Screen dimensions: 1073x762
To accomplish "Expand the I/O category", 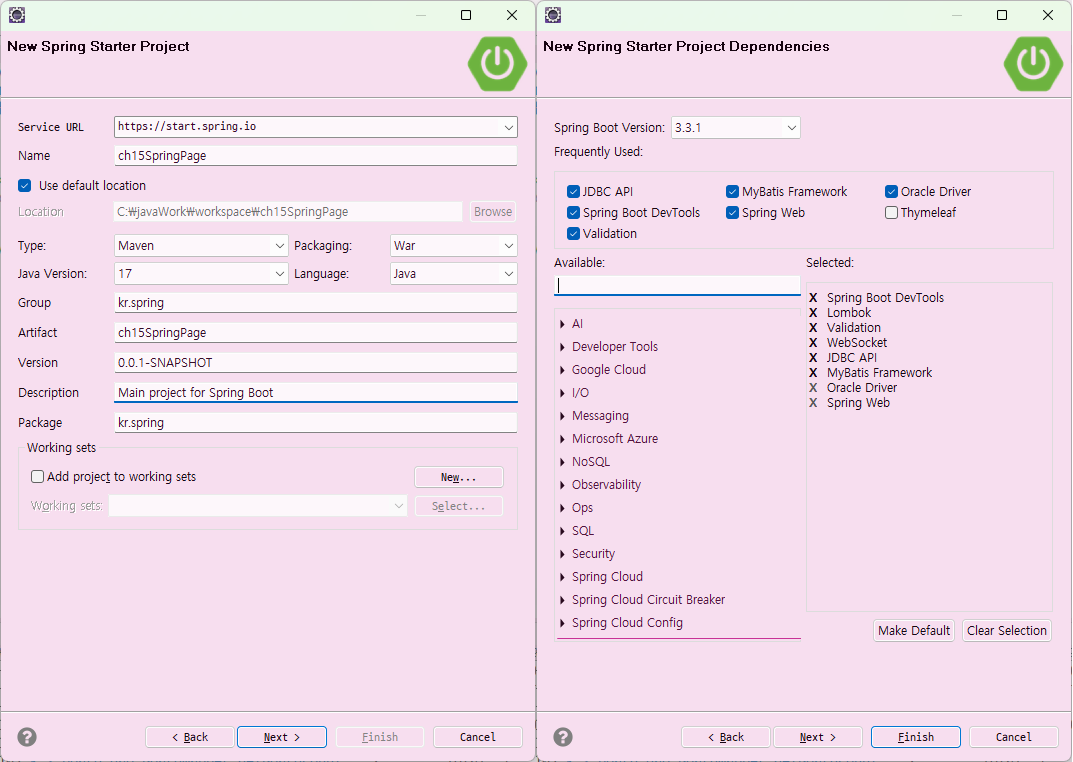I will [563, 393].
